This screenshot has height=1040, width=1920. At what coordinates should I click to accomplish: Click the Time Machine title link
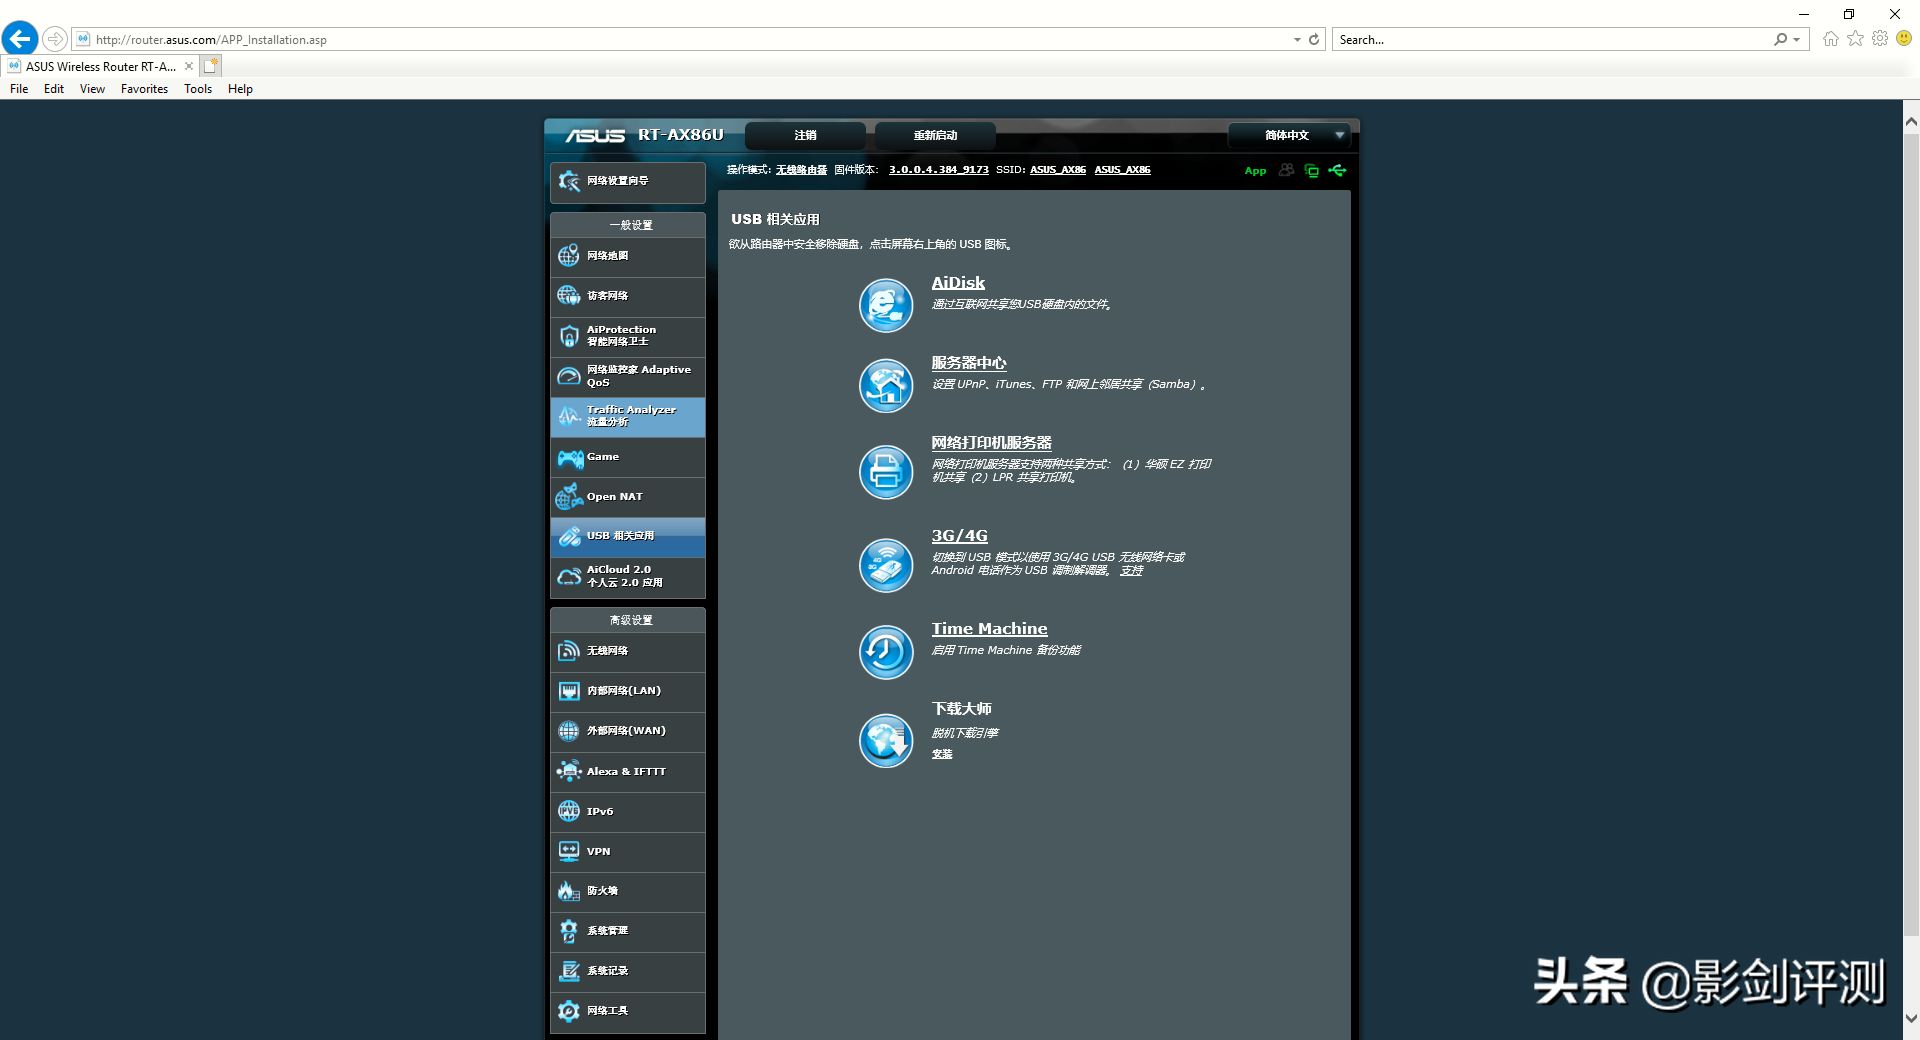989,629
